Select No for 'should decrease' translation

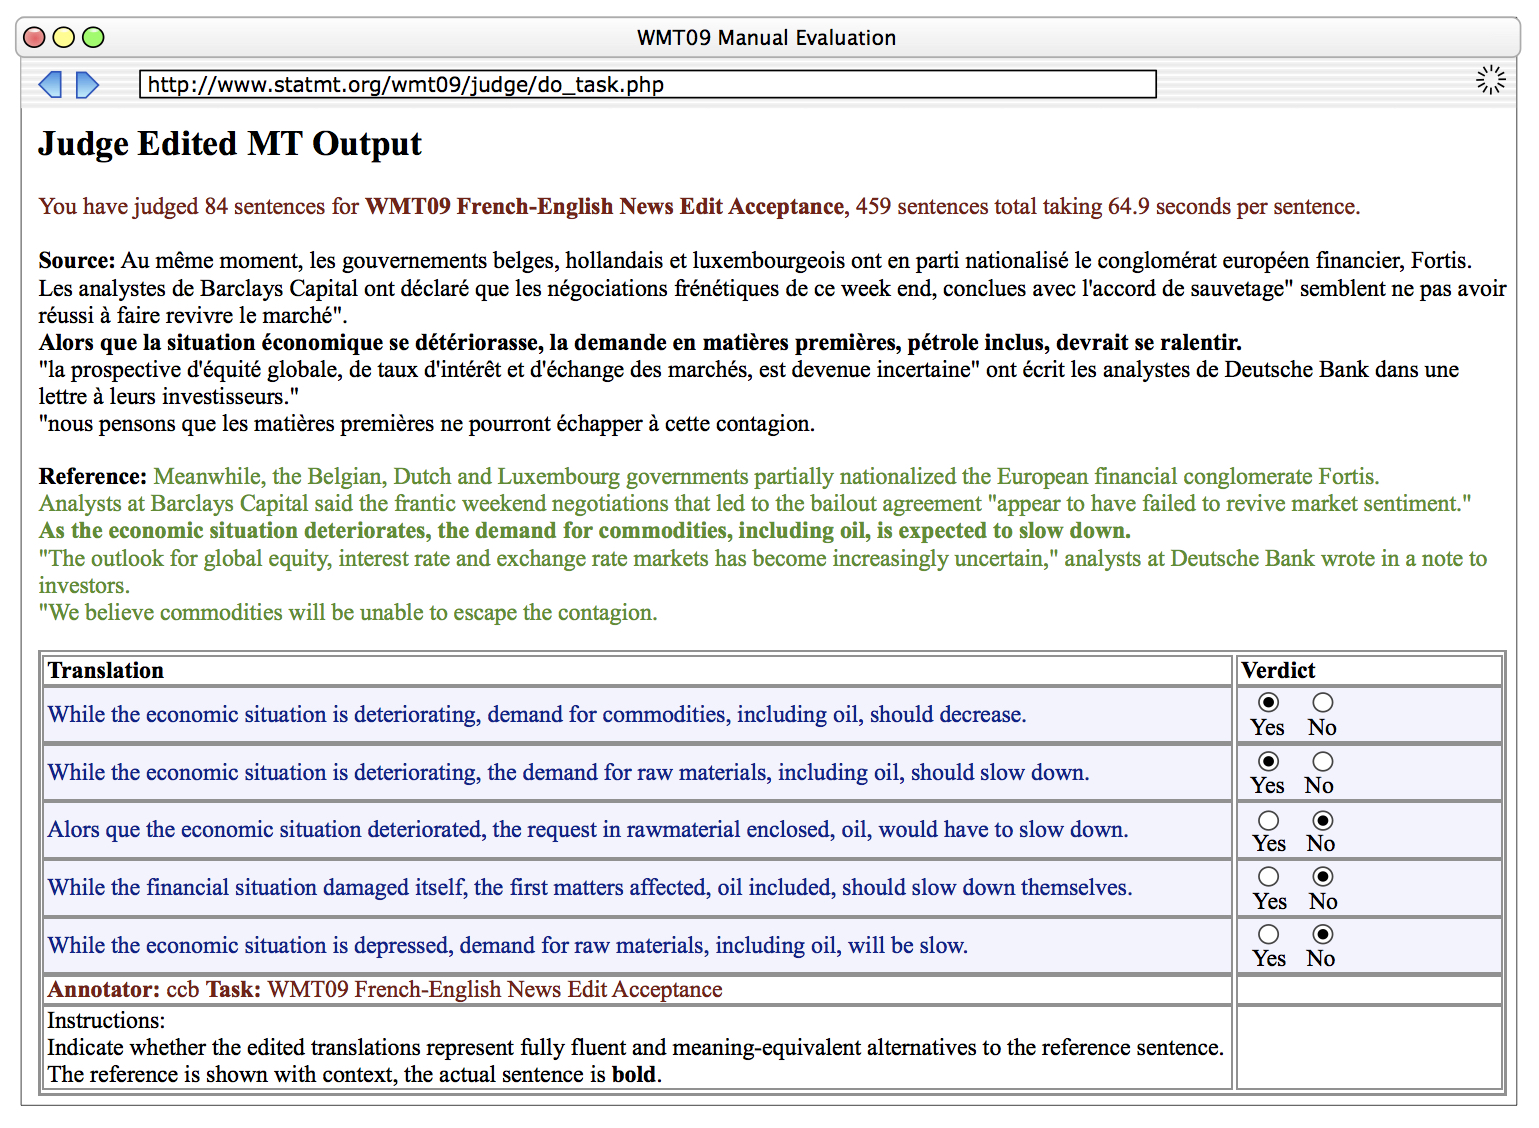(1322, 703)
